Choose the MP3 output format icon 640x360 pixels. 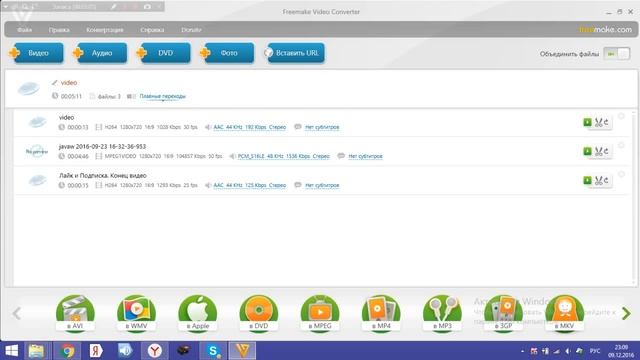(442, 313)
